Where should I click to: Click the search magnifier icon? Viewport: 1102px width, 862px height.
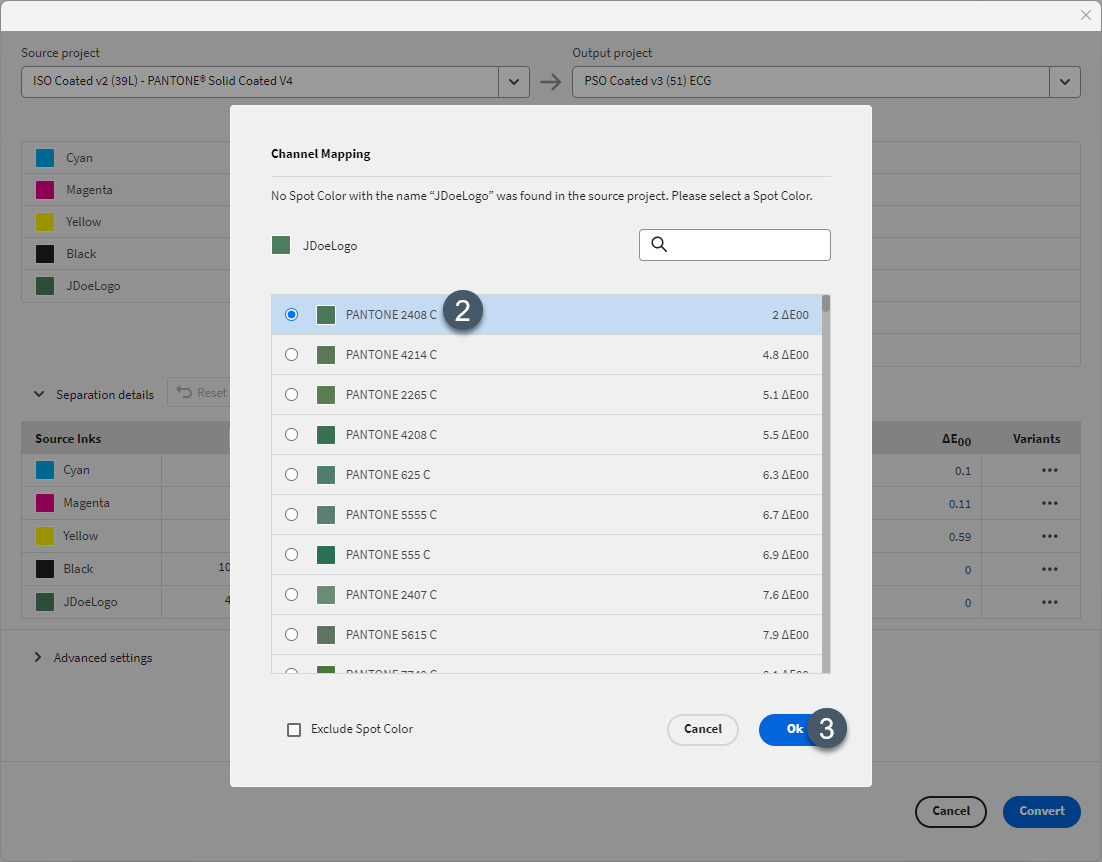(x=659, y=244)
